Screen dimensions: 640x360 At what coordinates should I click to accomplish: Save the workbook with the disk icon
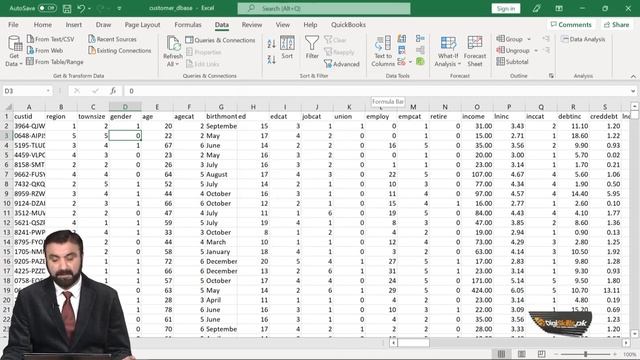(x=67, y=8)
